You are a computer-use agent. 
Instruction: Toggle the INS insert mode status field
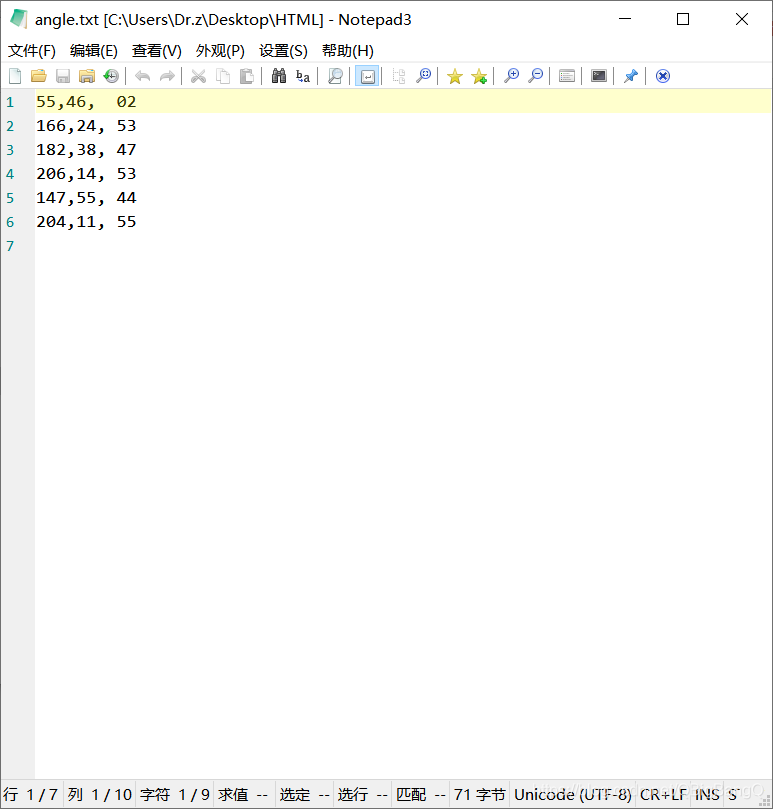707,795
